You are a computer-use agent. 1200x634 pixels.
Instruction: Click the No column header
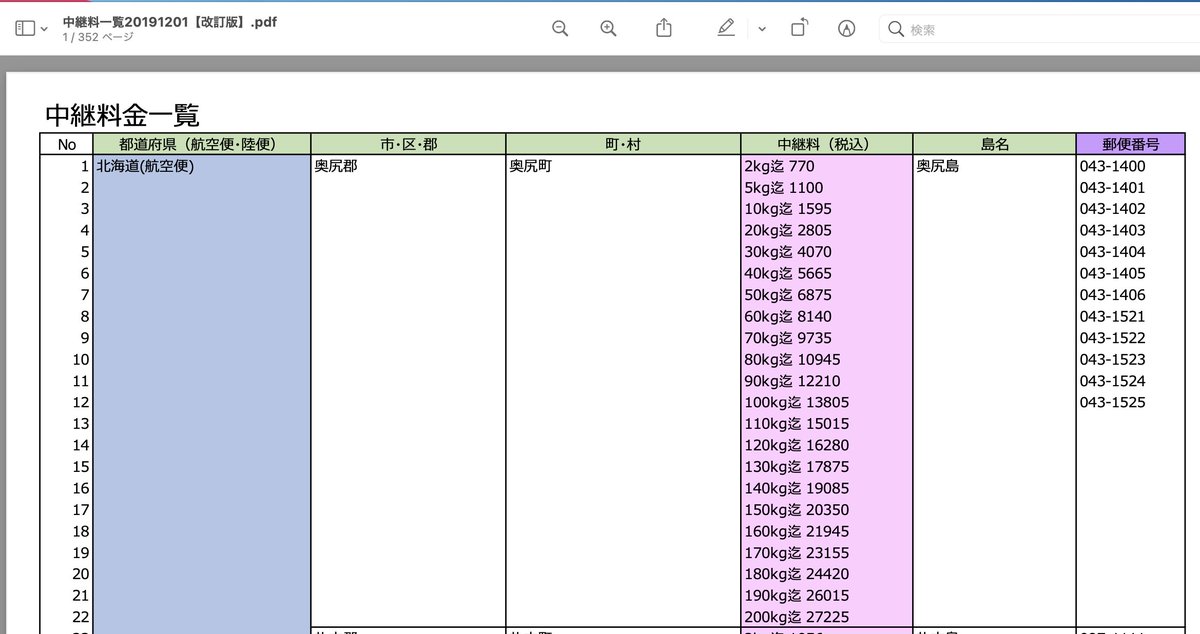coord(67,144)
